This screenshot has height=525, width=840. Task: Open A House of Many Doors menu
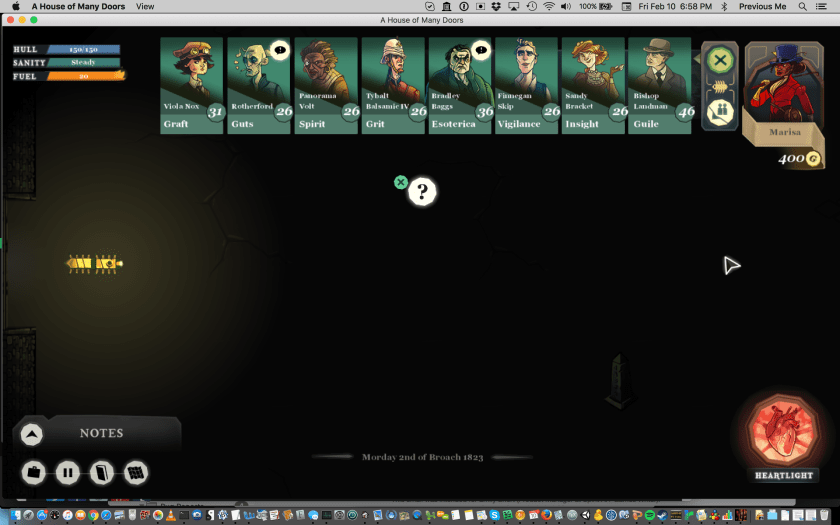click(x=78, y=6)
